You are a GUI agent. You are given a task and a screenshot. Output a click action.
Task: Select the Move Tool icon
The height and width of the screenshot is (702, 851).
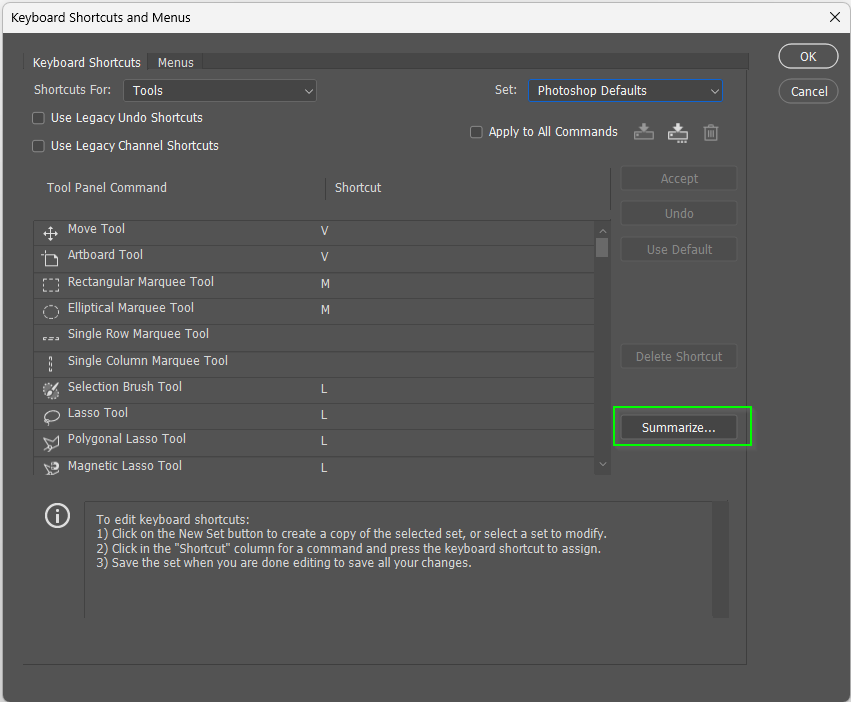pos(50,230)
